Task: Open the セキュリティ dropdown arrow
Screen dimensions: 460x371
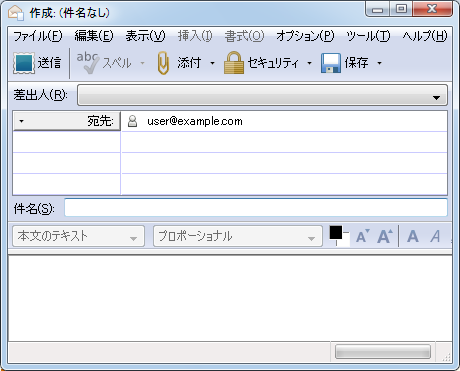Action: click(309, 63)
